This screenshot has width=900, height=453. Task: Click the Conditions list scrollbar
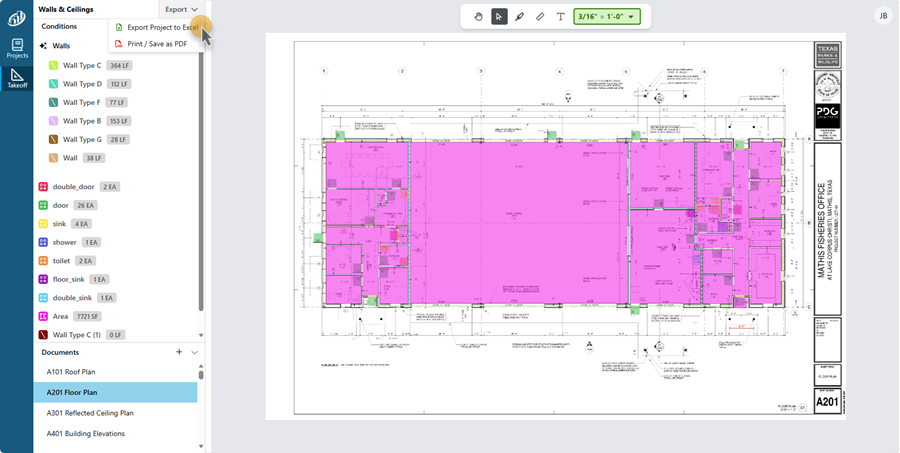(x=201, y=181)
